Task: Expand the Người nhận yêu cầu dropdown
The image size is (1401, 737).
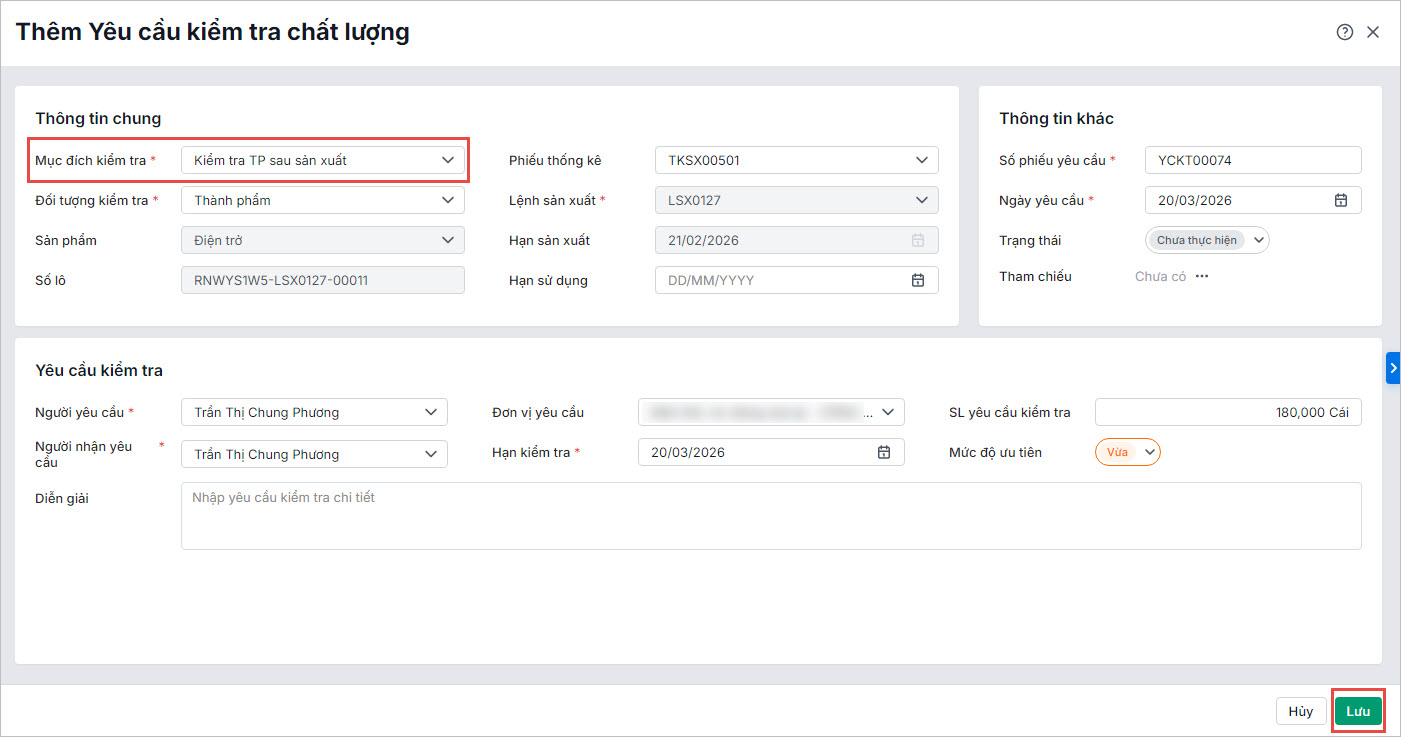Action: (x=314, y=454)
